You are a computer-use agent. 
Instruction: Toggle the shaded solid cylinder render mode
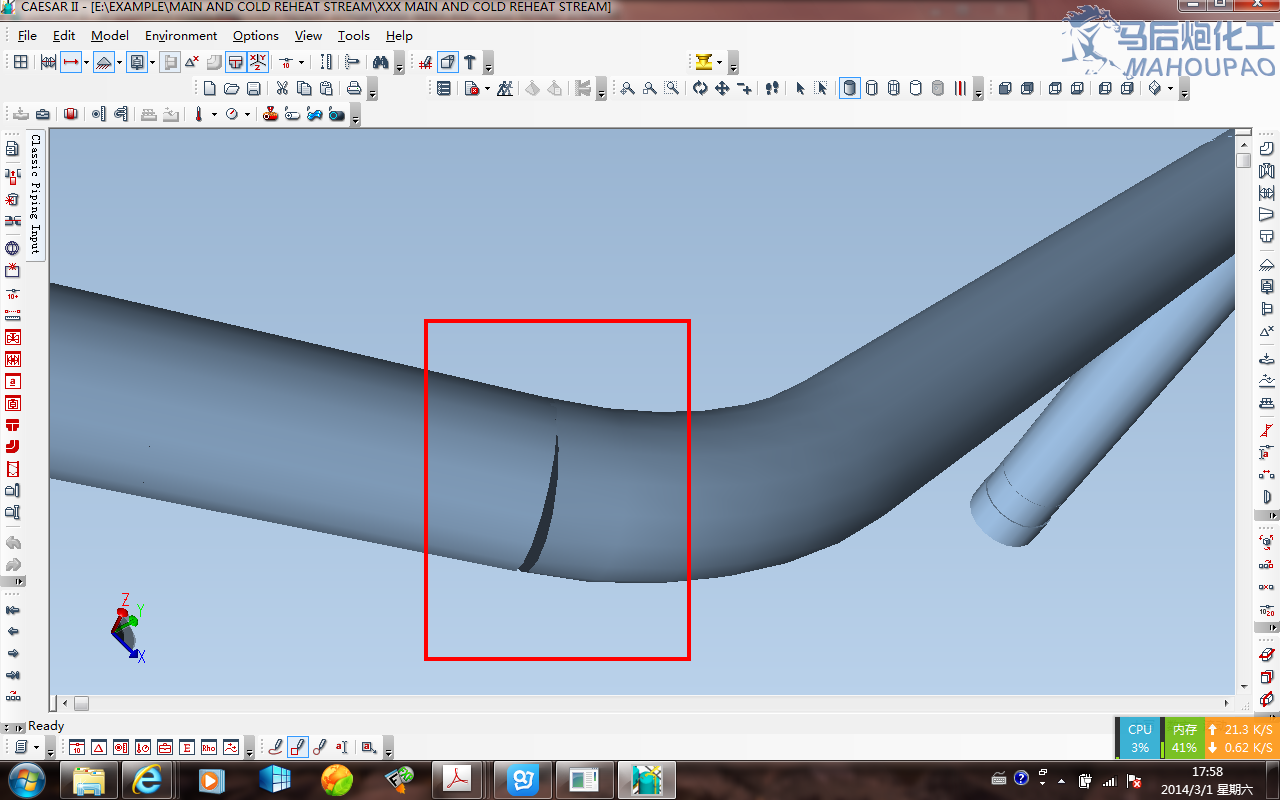850,88
